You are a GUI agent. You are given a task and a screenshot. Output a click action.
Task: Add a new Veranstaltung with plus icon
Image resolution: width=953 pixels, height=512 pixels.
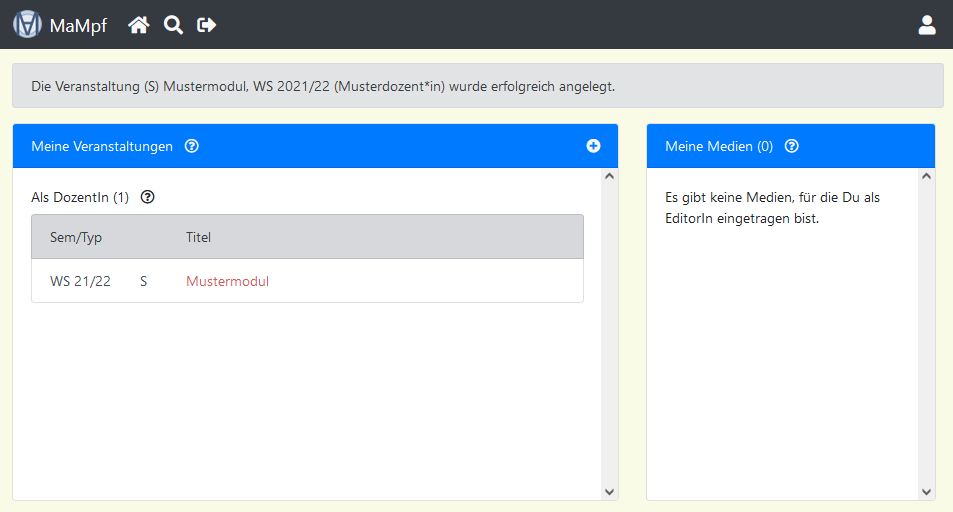(x=593, y=146)
